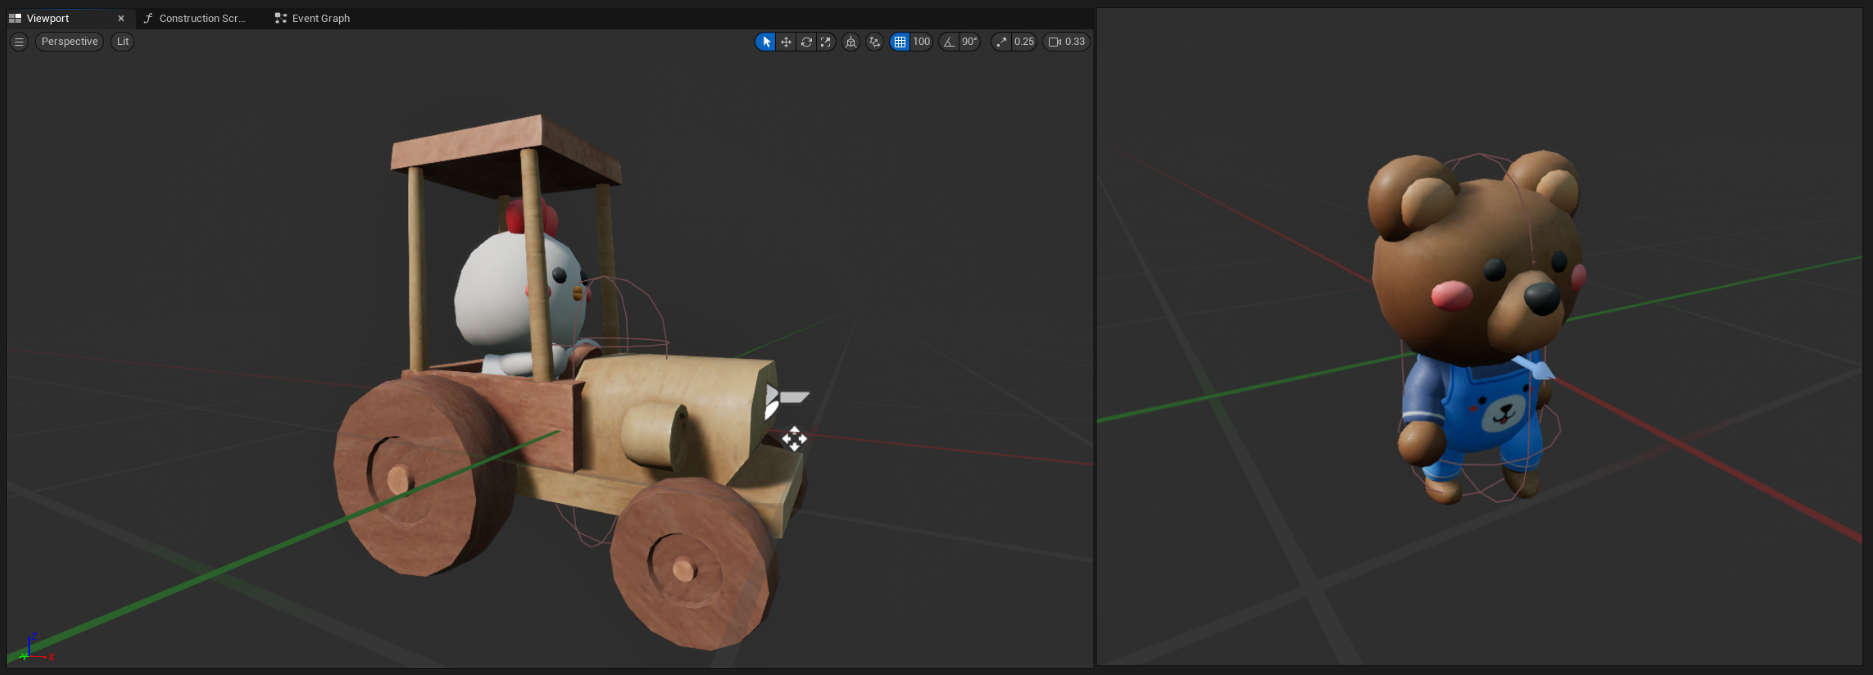Open surface snapping options icon
Viewport: 1873px width, 675px height.
[875, 42]
